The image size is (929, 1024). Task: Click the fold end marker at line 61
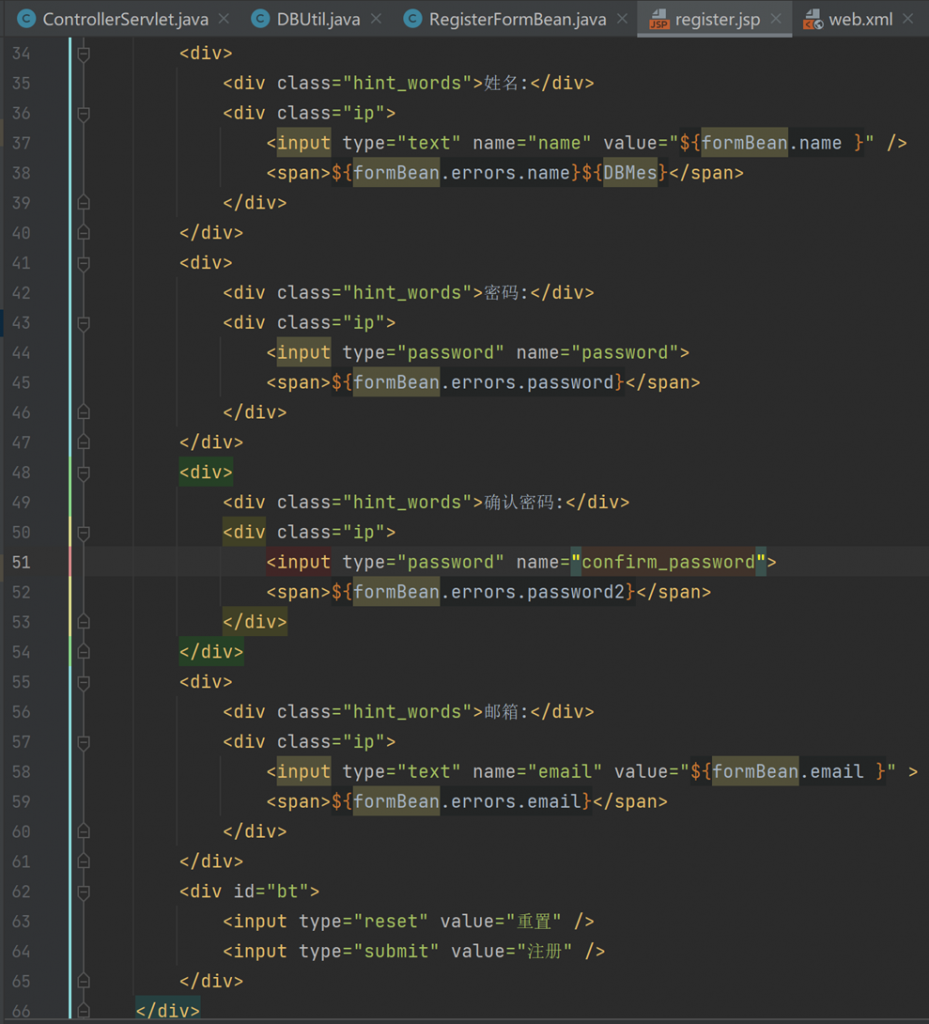pyautogui.click(x=84, y=861)
